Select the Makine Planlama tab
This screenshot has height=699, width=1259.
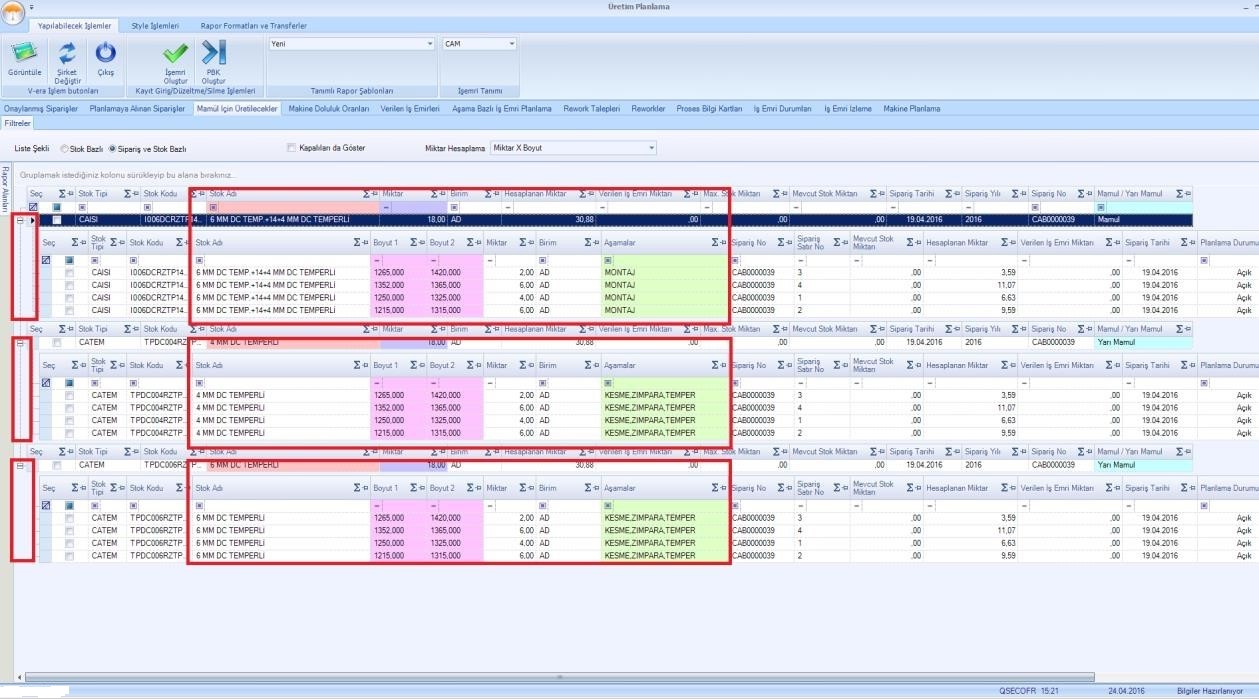coord(912,108)
